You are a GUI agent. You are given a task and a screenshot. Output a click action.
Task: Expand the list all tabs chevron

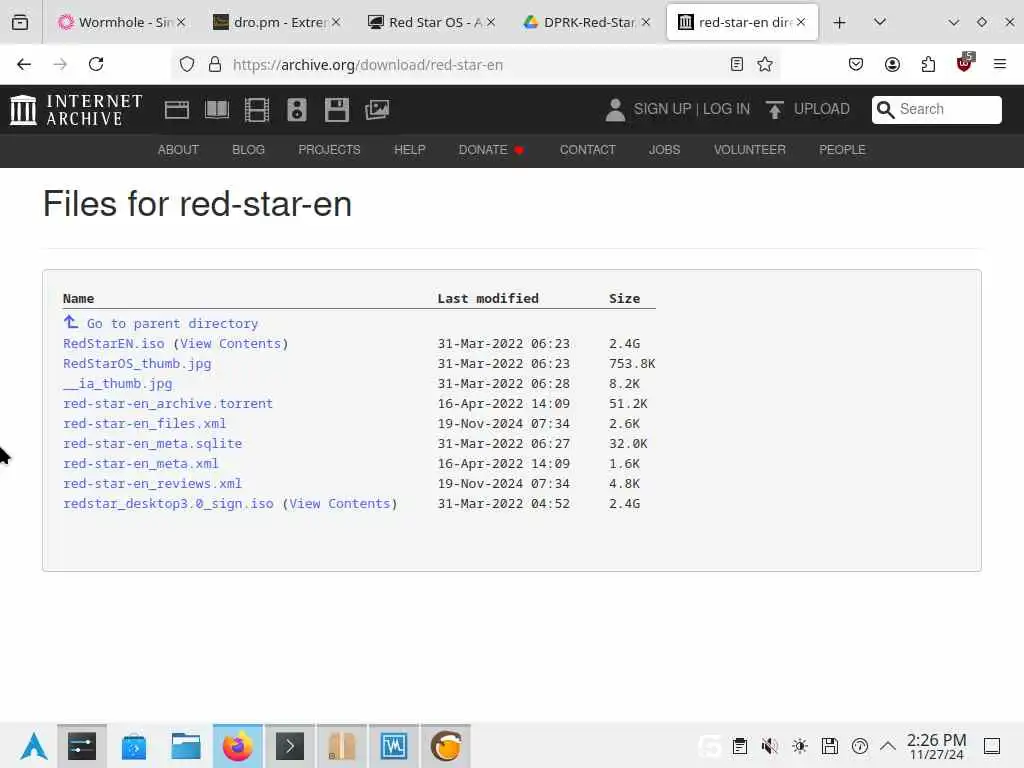[880, 22]
